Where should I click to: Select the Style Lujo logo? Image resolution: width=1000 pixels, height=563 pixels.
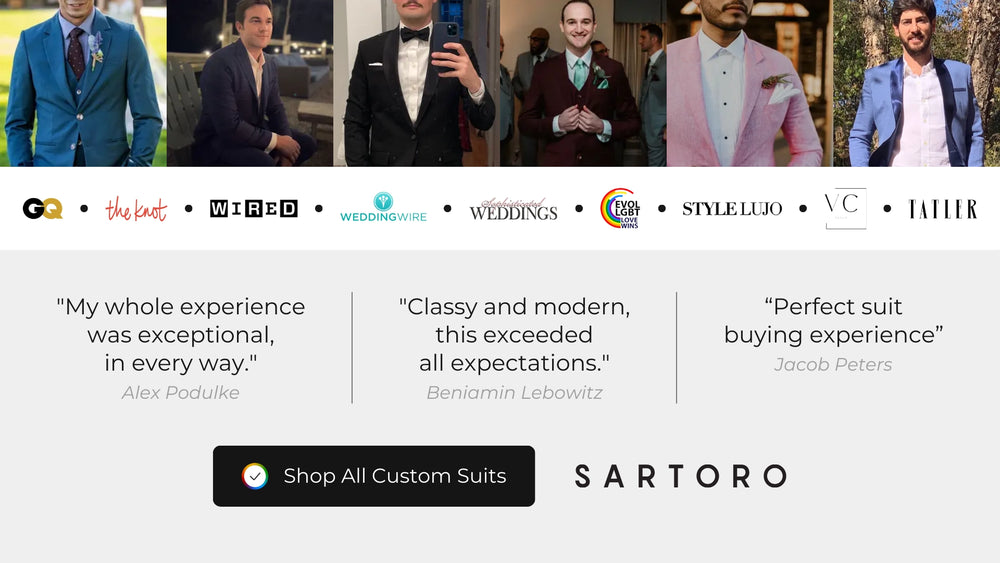click(732, 208)
